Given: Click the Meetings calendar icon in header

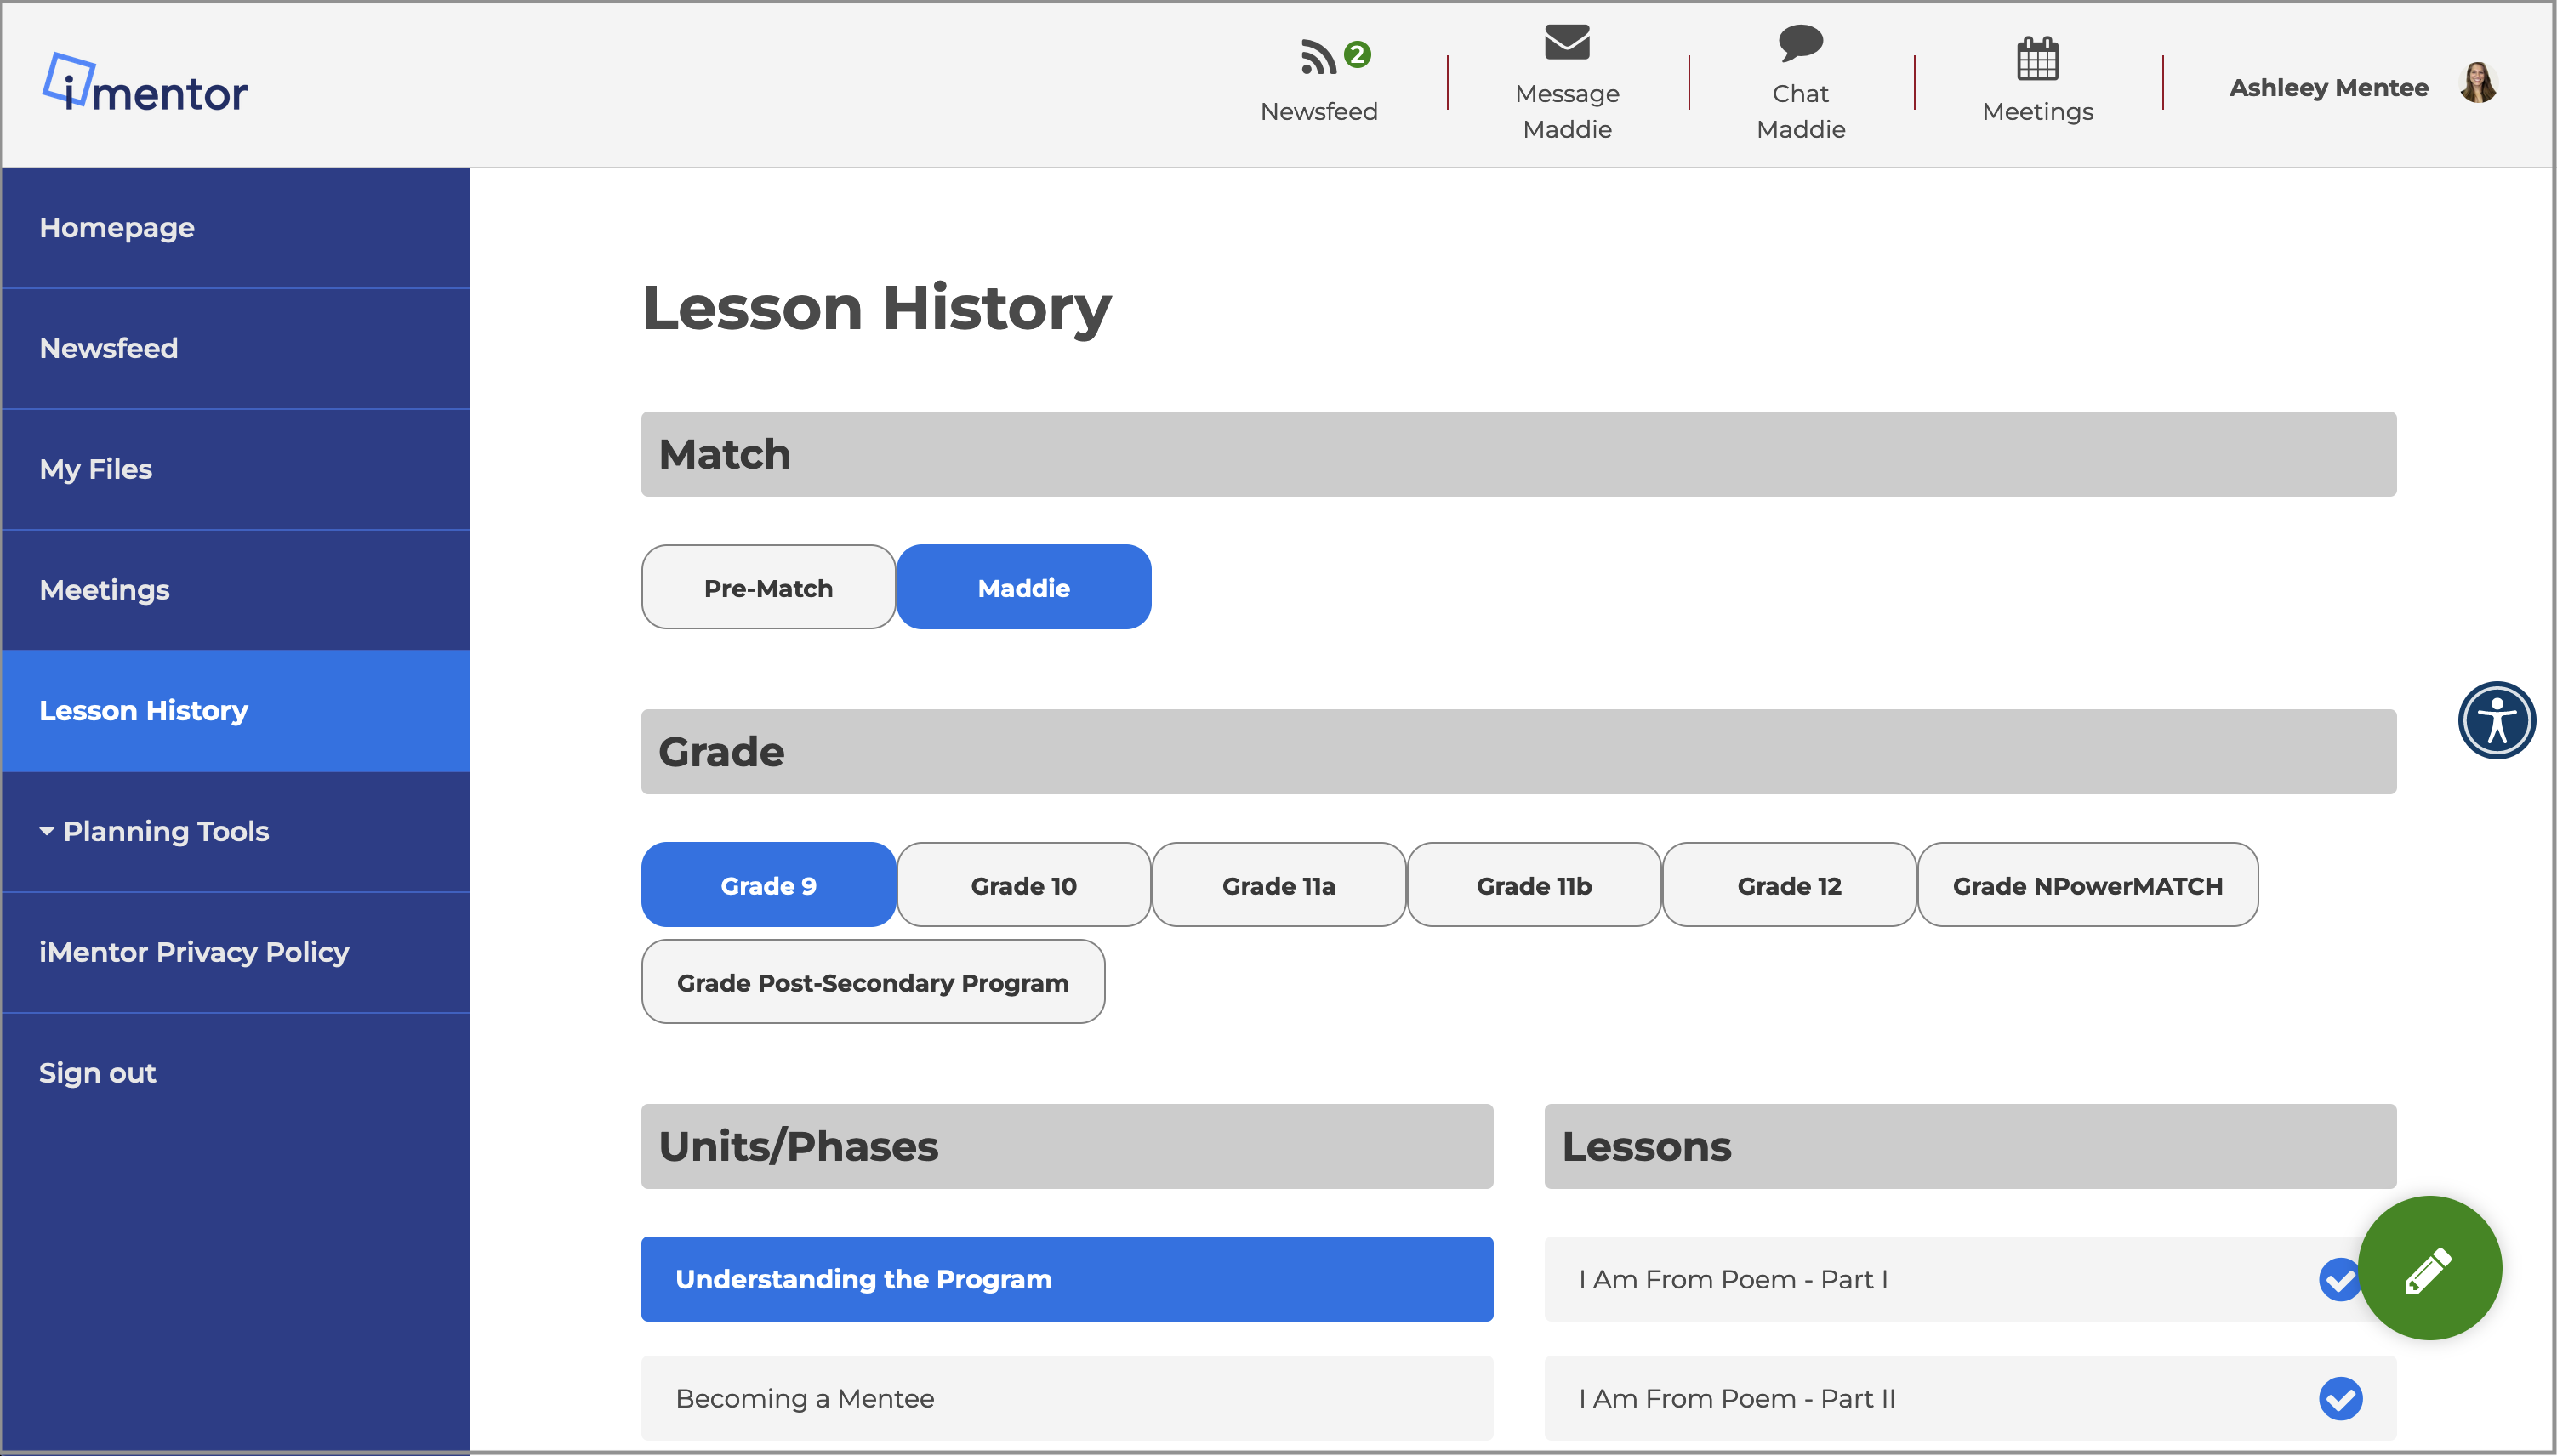Looking at the screenshot, I should coord(2036,59).
